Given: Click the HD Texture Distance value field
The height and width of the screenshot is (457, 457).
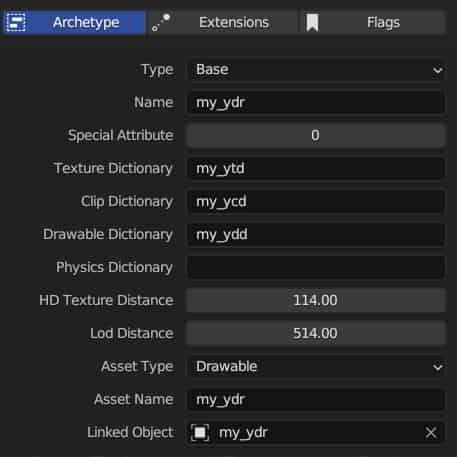Looking at the screenshot, I should (316, 301).
